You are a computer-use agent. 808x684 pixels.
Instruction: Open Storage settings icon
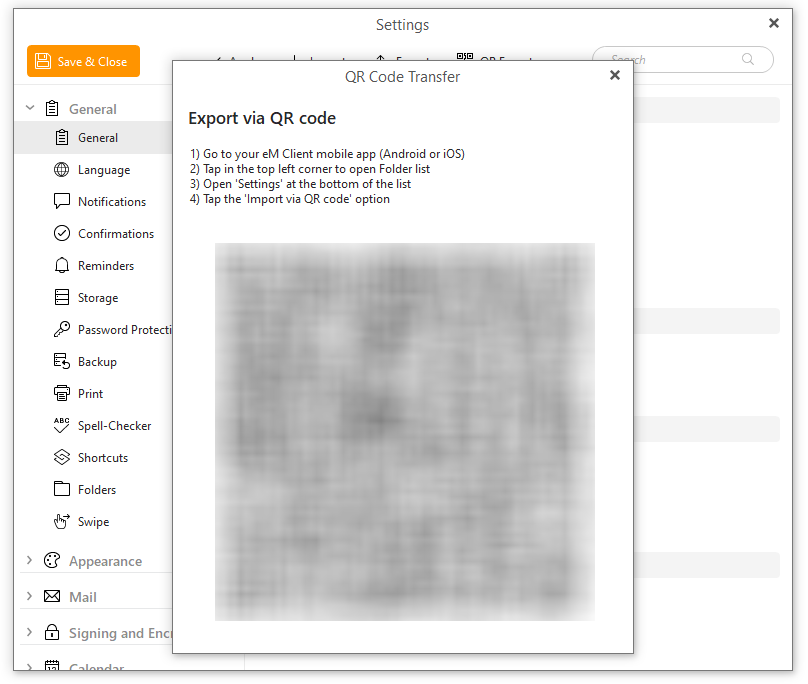click(62, 297)
